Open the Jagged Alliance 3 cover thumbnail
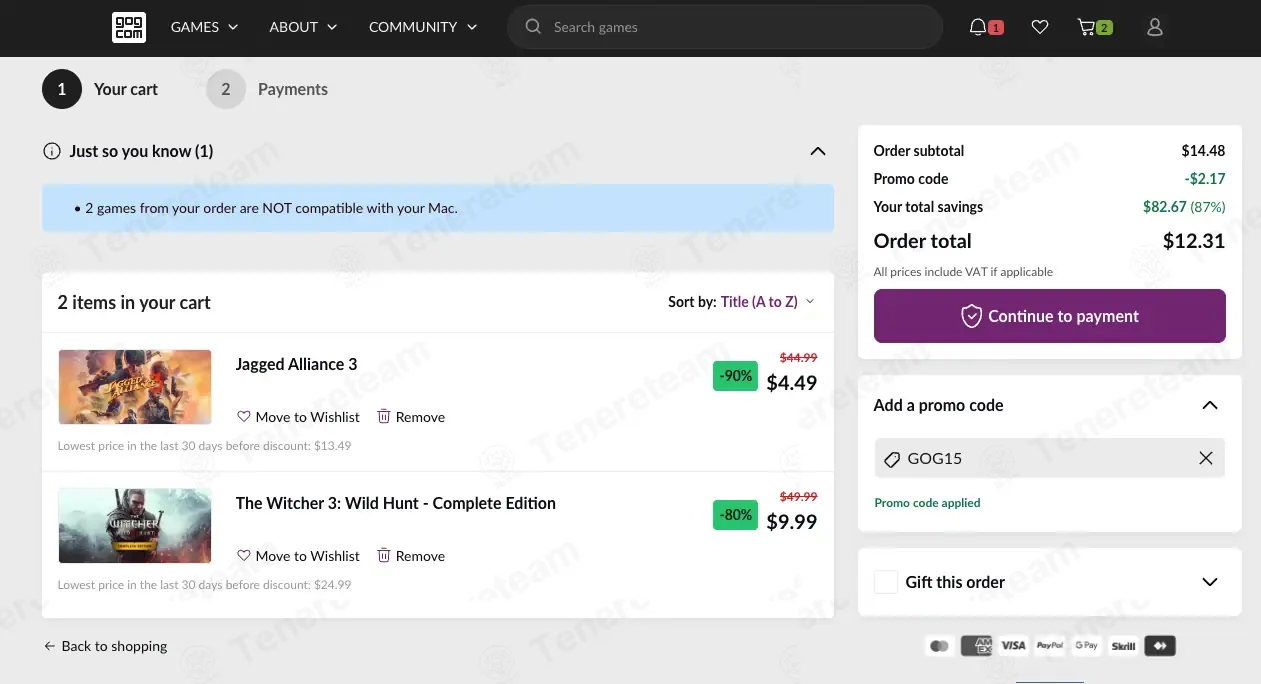The image size is (1261, 684). [135, 387]
